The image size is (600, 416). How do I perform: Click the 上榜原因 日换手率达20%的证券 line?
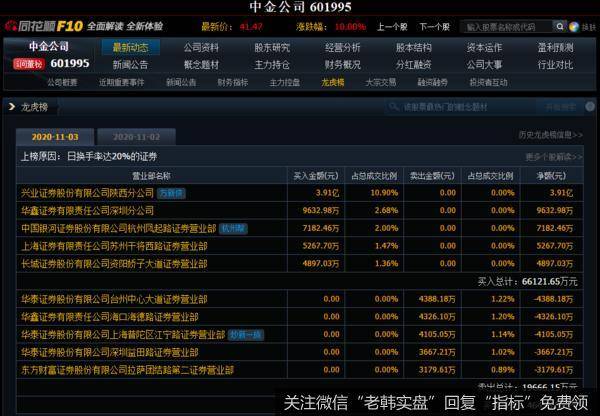coord(89,157)
